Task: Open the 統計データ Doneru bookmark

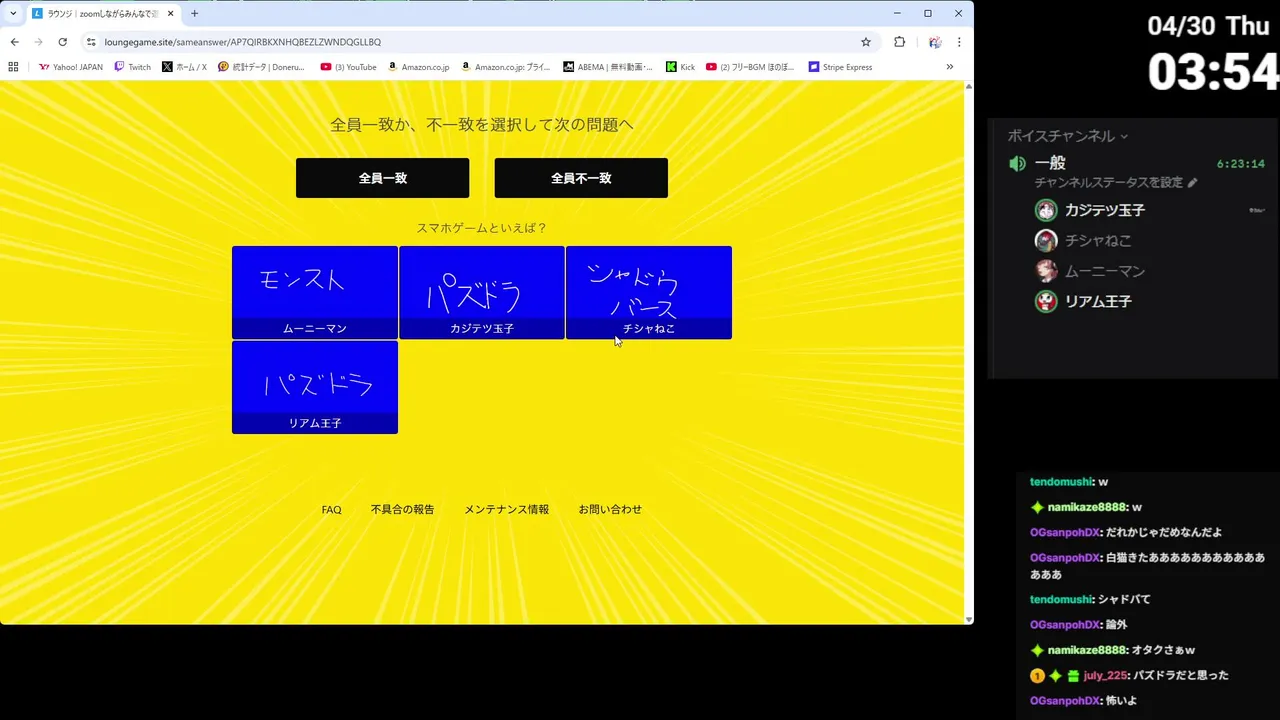Action: pos(261,67)
